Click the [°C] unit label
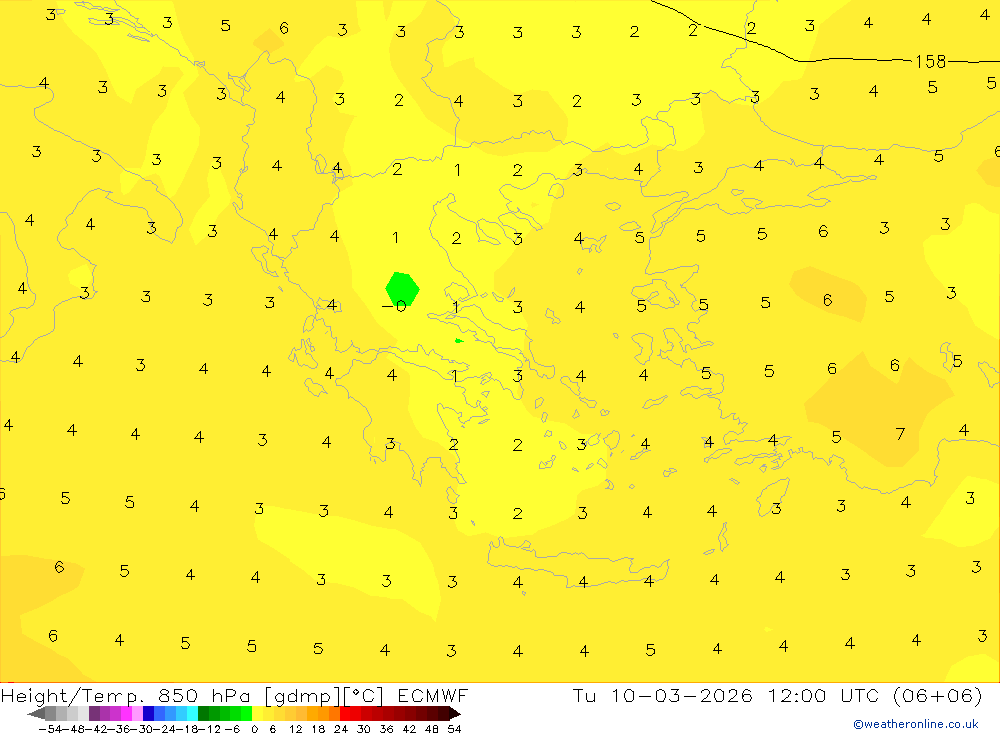Viewport: 1000px width, 733px height. coord(364,695)
